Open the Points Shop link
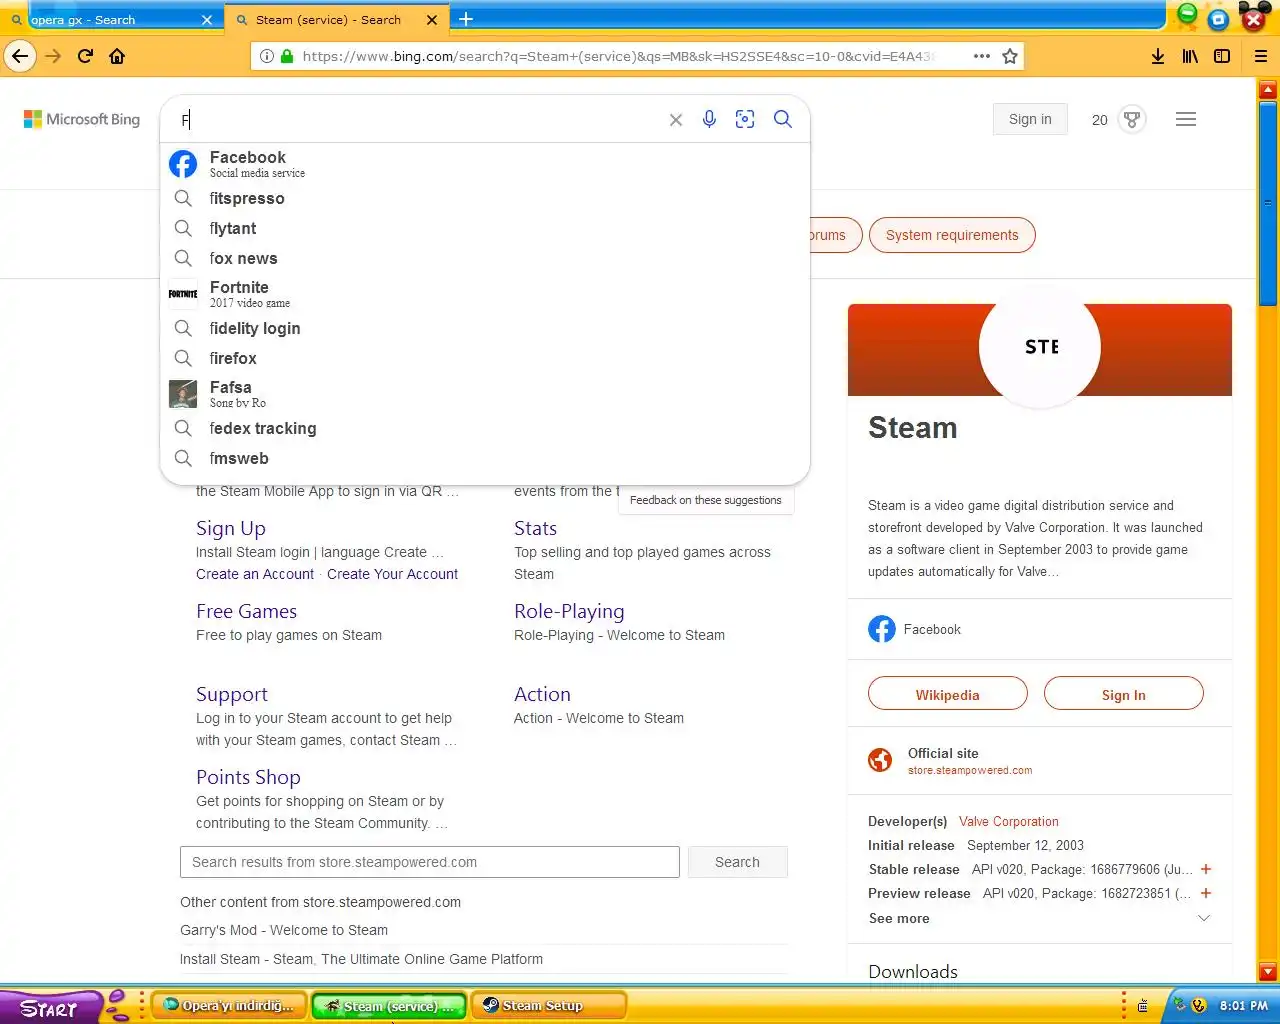This screenshot has width=1280, height=1024. pyautogui.click(x=248, y=777)
